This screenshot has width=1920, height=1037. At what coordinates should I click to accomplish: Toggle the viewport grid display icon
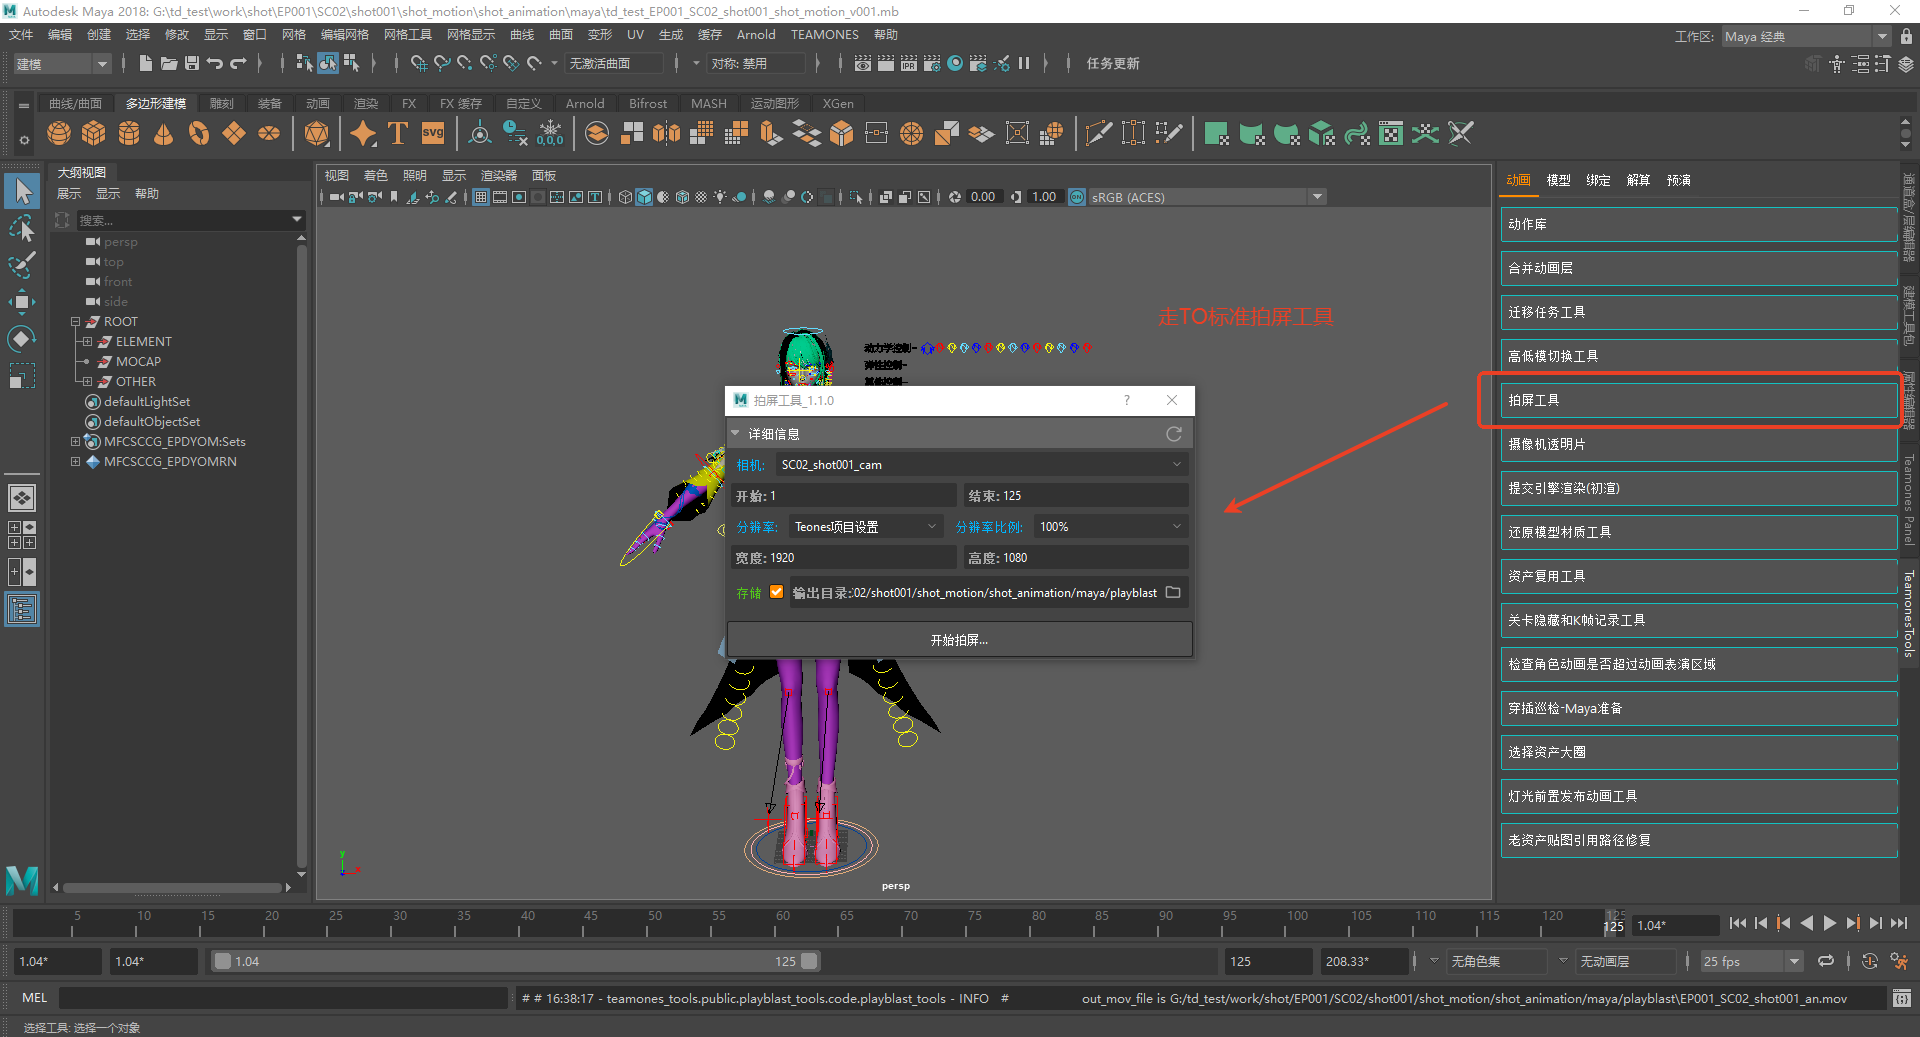point(481,197)
